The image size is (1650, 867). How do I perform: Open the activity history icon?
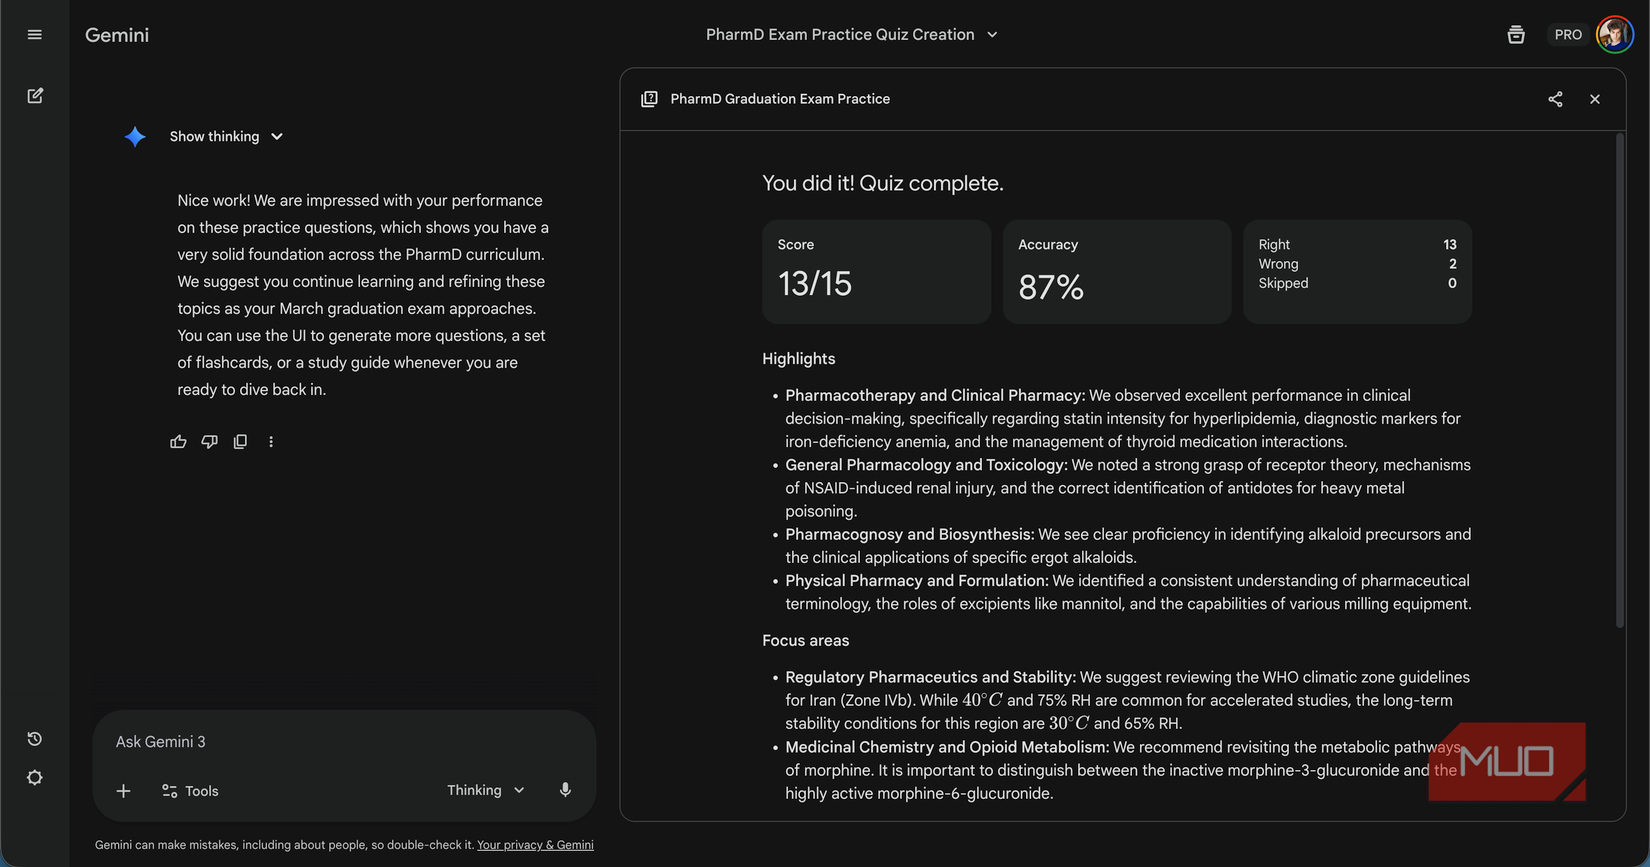(35, 739)
